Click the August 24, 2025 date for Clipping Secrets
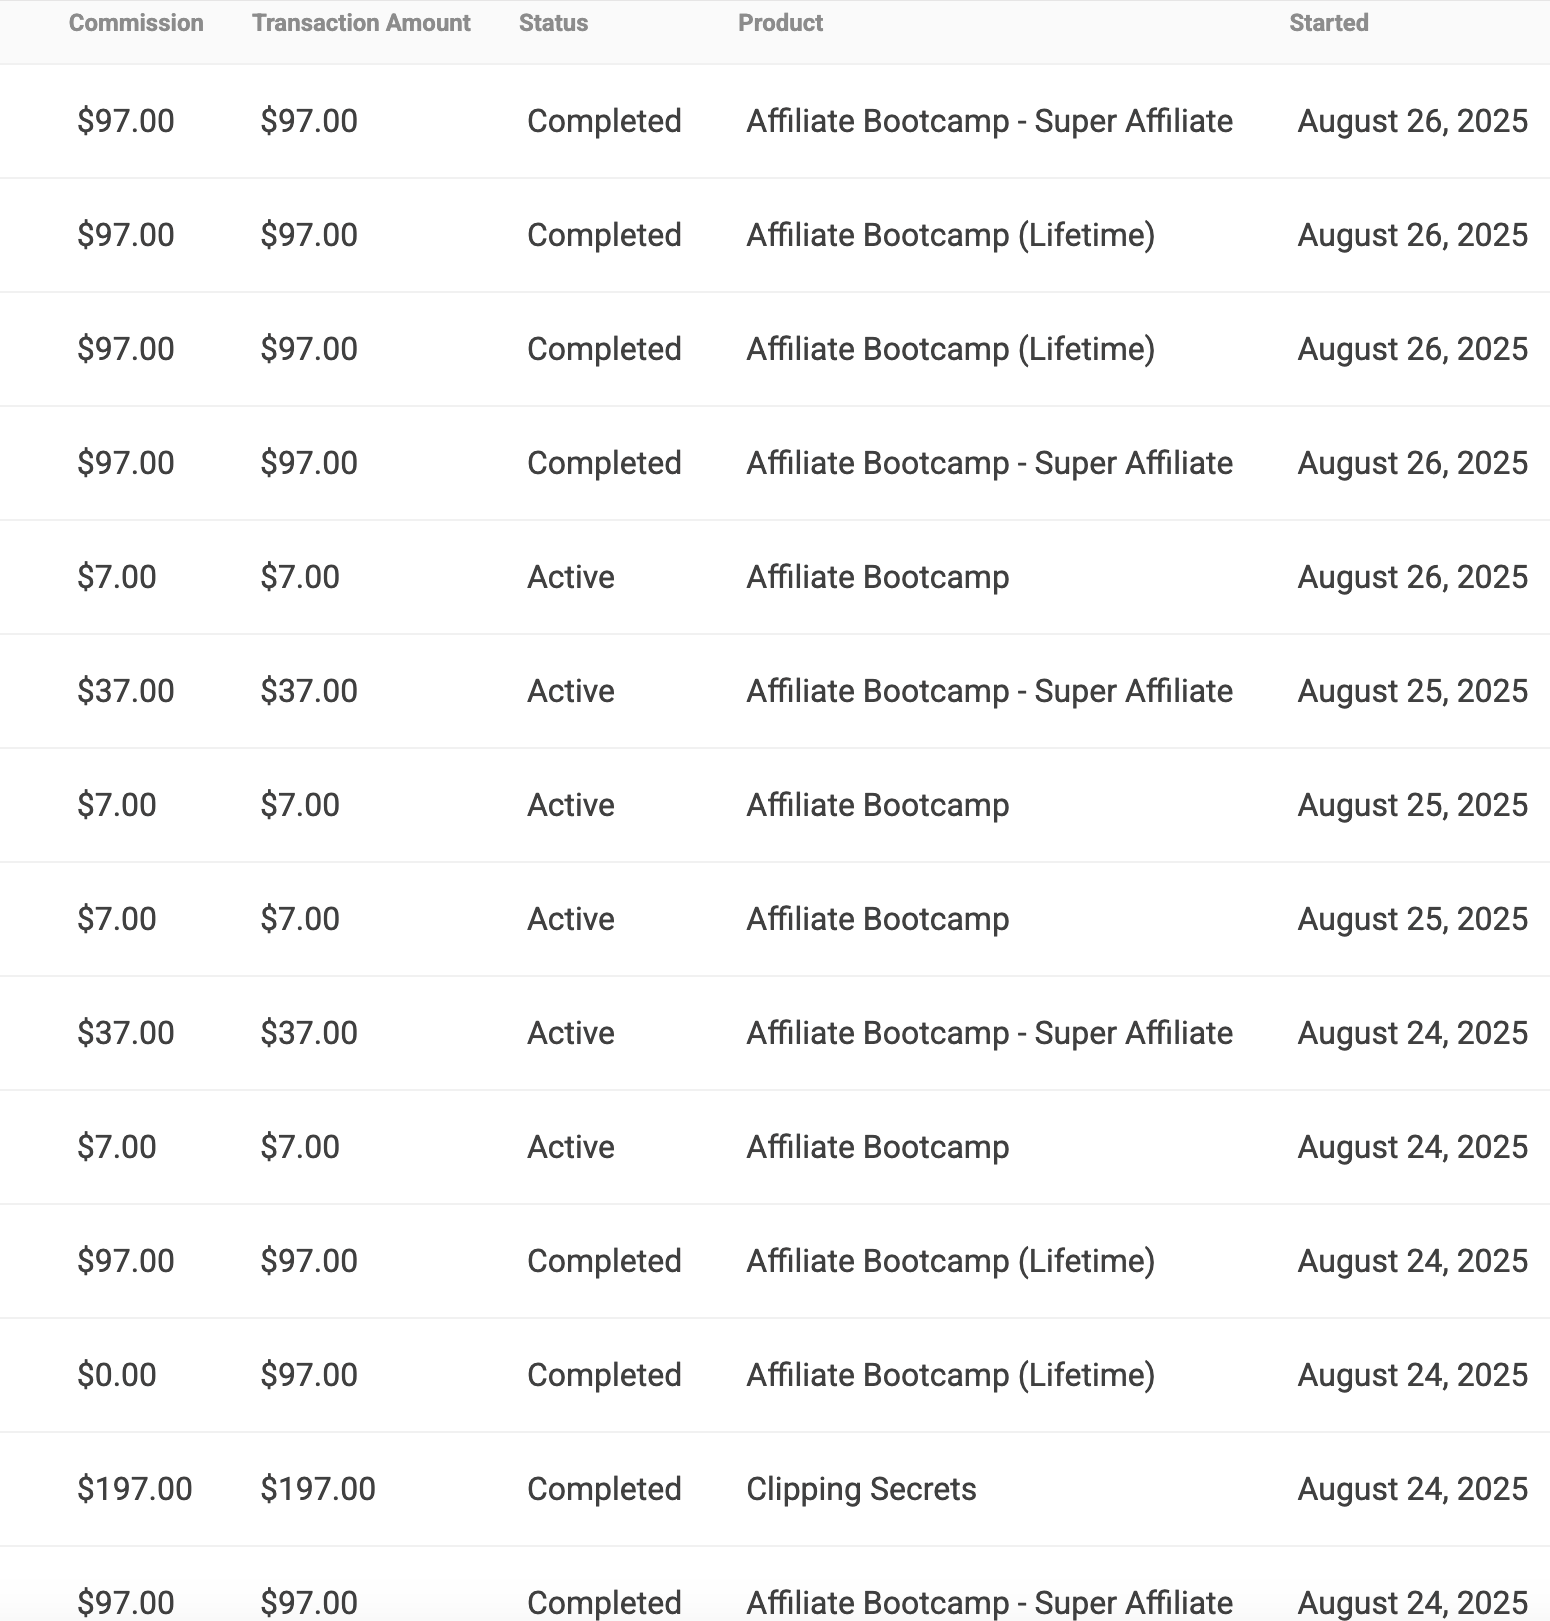Viewport: 1550px width, 1621px height. tap(1413, 1489)
